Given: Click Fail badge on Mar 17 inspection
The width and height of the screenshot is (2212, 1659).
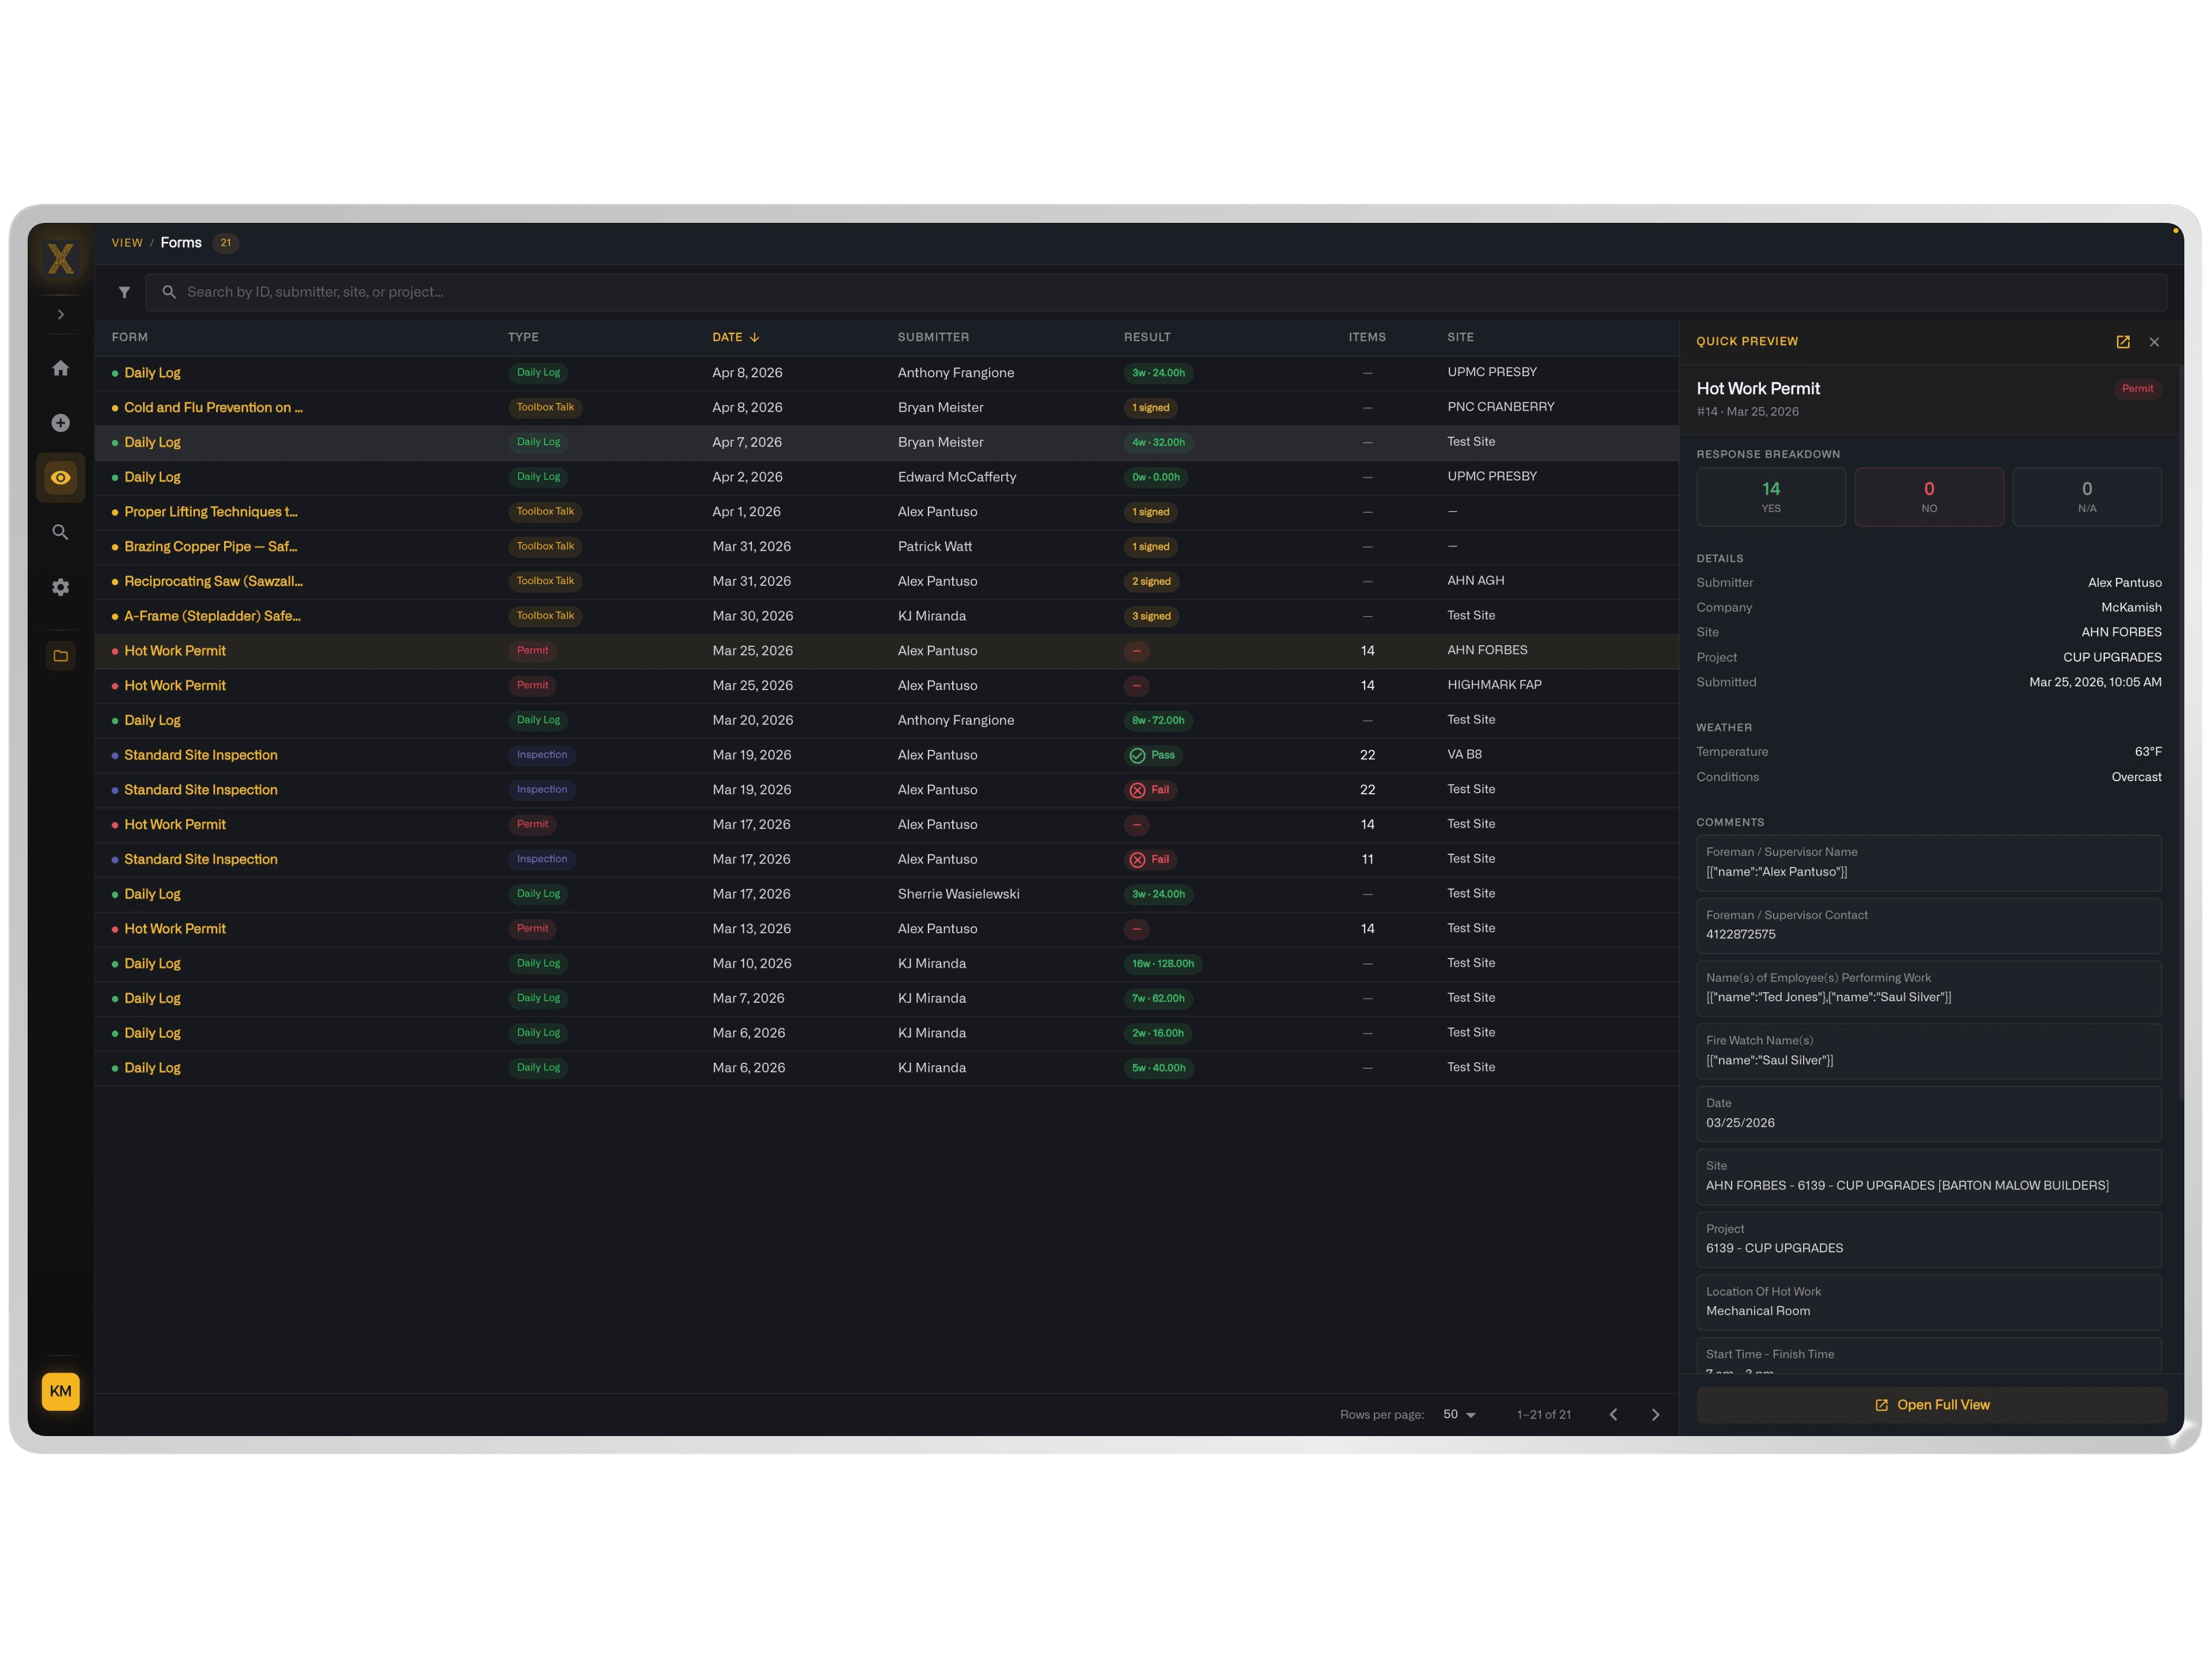Looking at the screenshot, I should coord(1150,860).
